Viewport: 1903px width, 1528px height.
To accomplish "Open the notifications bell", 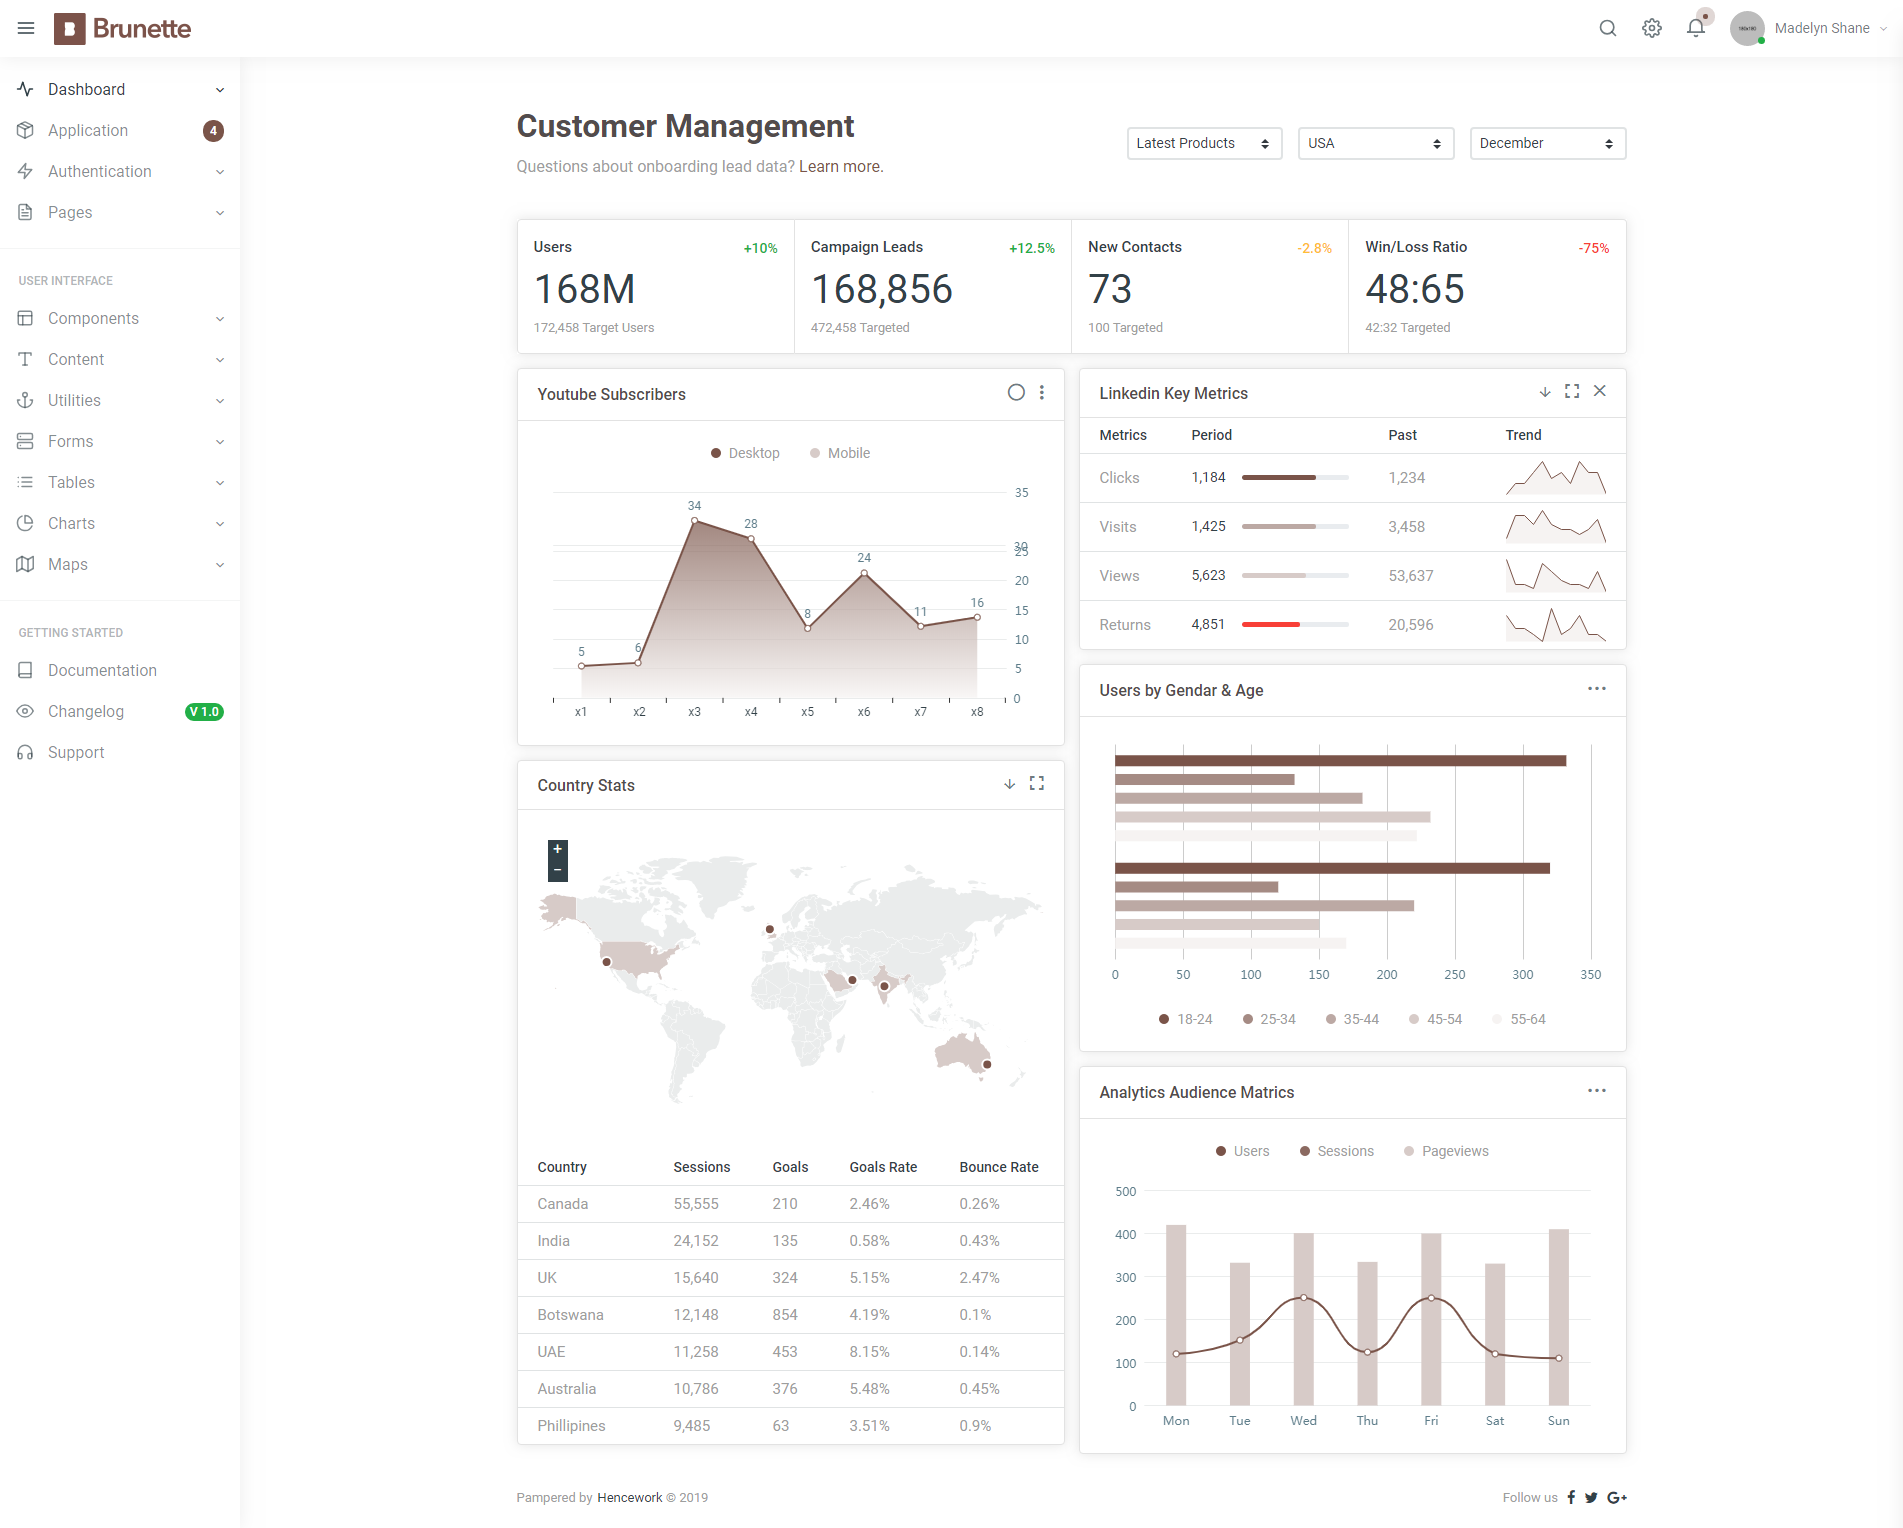I will coord(1696,28).
